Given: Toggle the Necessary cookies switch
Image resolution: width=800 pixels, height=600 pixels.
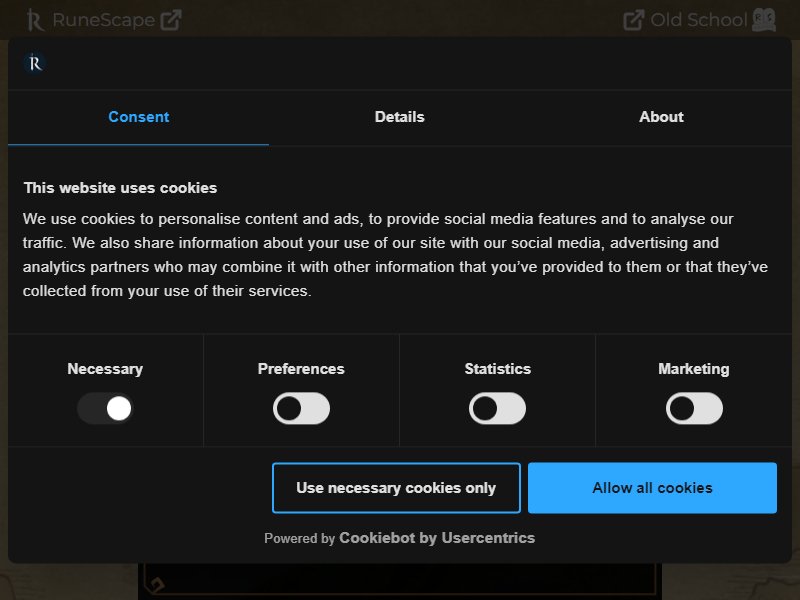Looking at the screenshot, I should [x=105, y=408].
